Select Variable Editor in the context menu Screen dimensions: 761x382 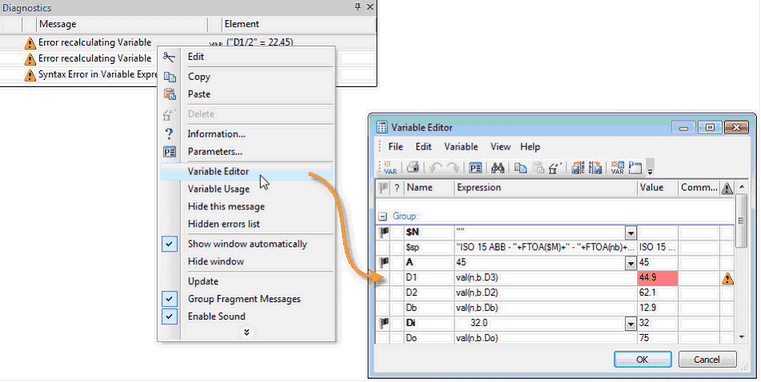[247, 171]
